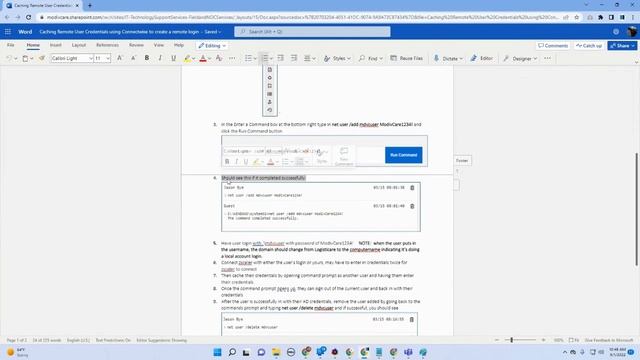Click the Decrease Indent icon
This screenshot has width=640, height=360.
[x=280, y=58]
